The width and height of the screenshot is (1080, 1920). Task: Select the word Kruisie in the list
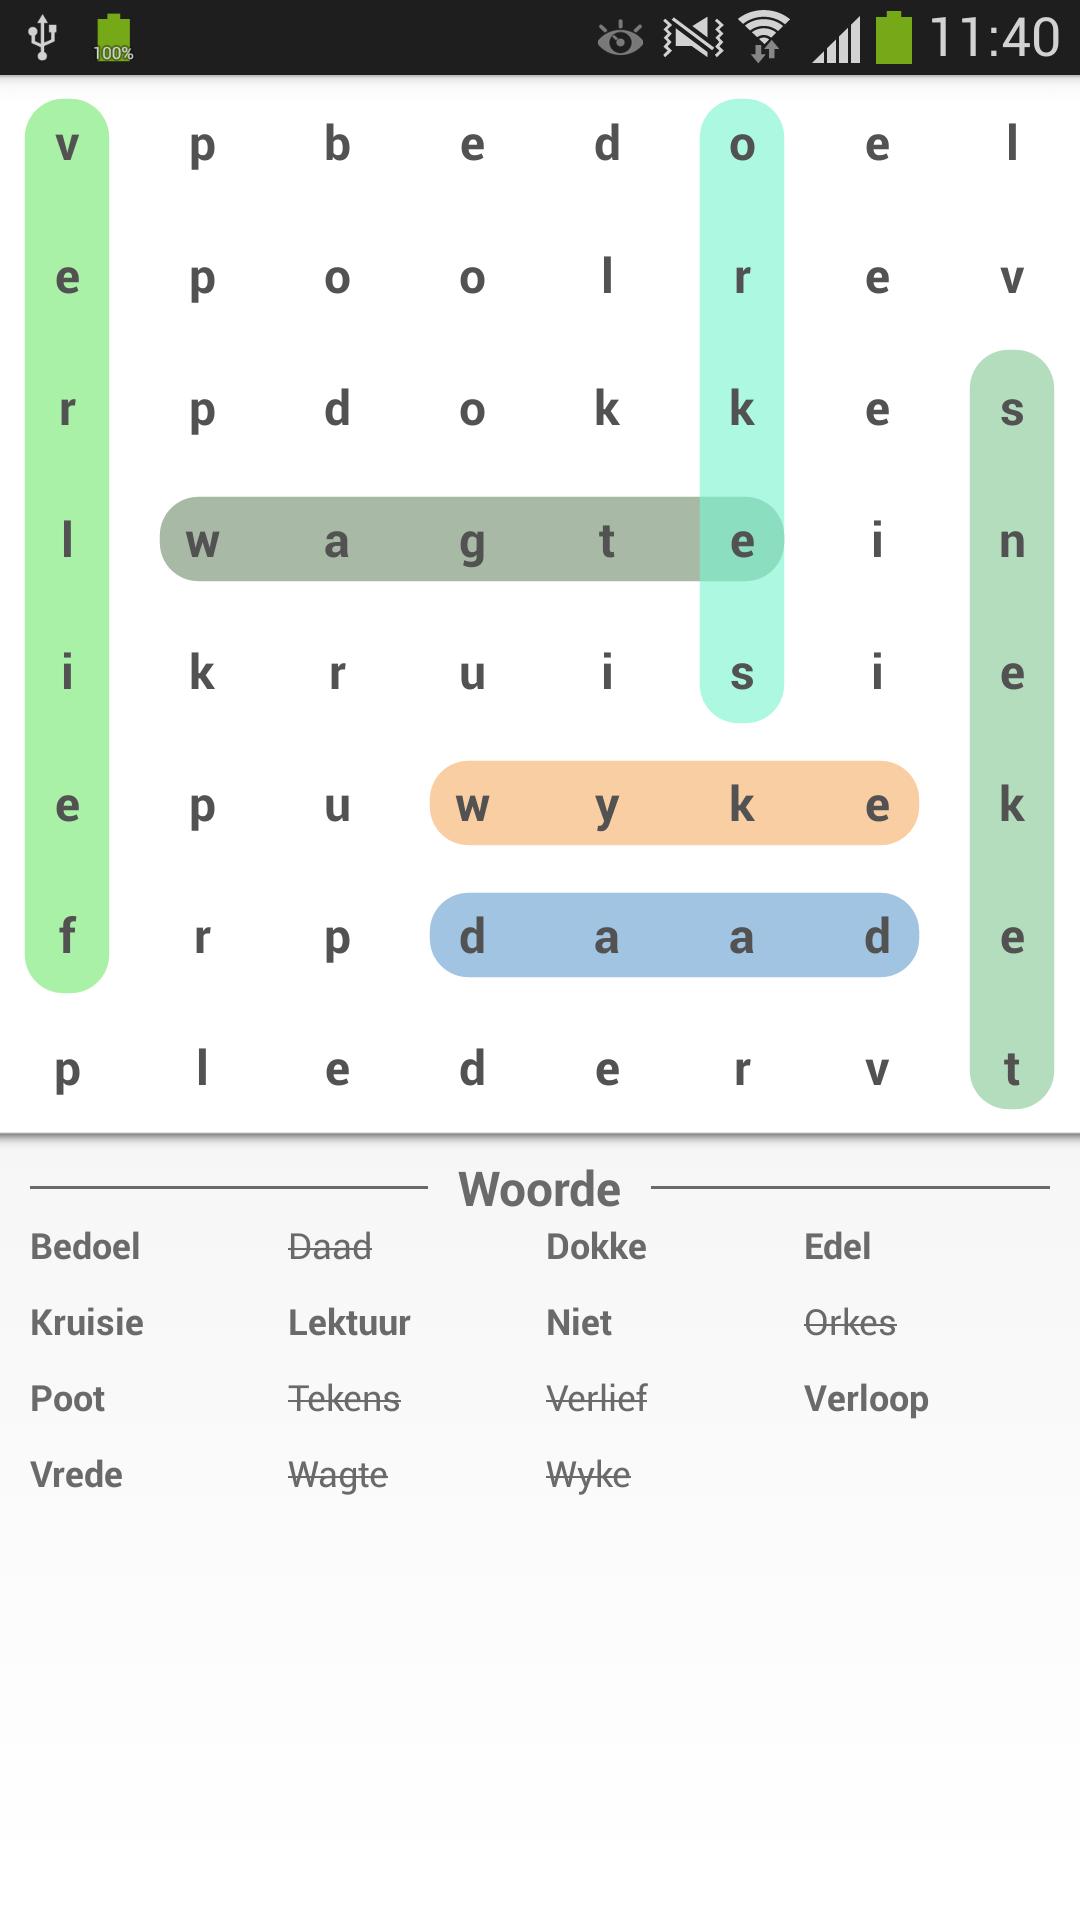coord(86,1322)
